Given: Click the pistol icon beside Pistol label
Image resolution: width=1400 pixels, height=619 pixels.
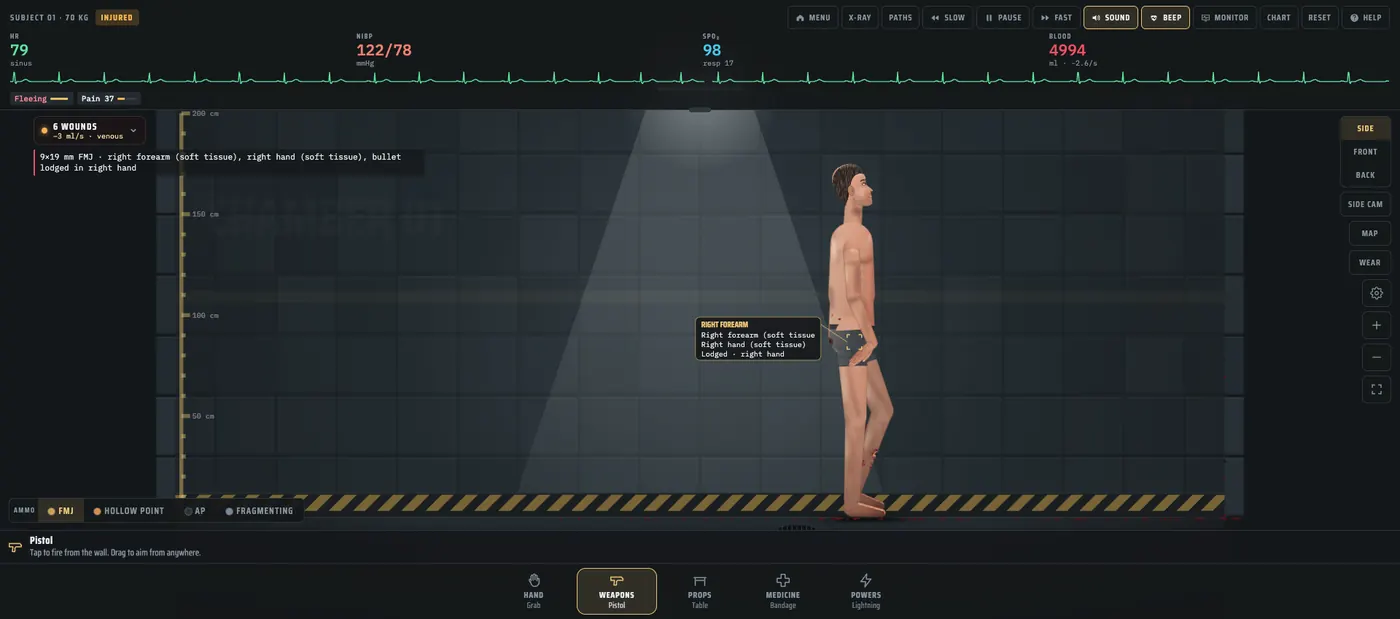Looking at the screenshot, I should (14, 547).
